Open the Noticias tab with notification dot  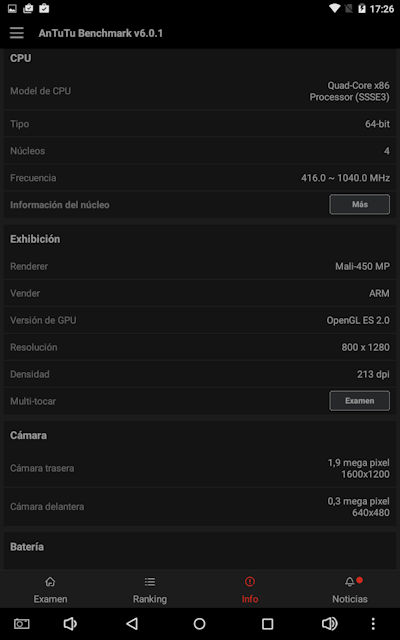(x=350, y=590)
